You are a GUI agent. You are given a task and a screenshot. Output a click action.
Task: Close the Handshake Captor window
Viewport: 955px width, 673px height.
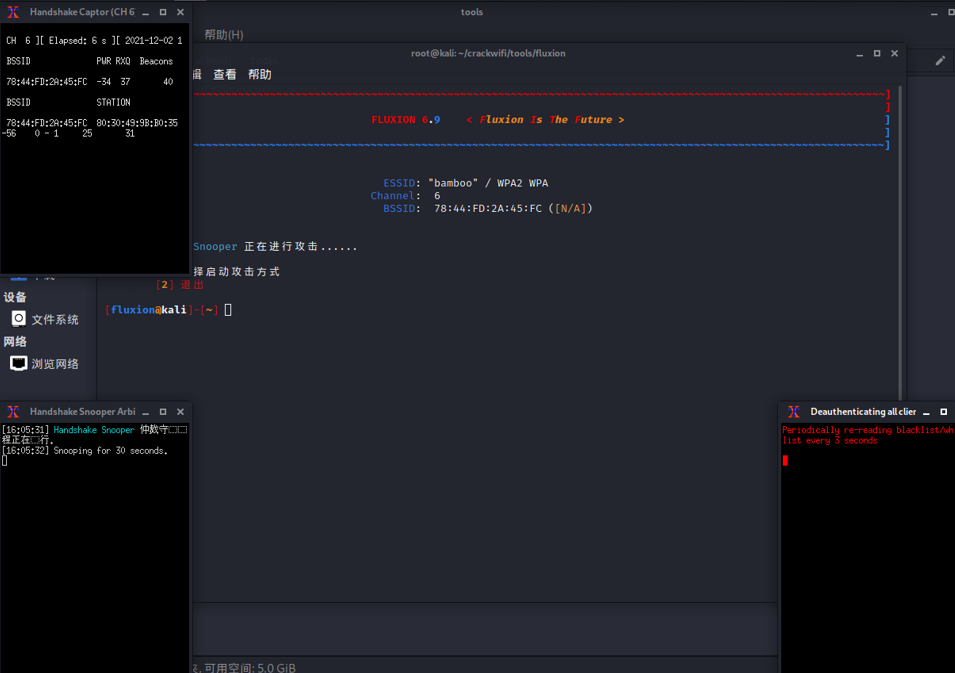click(180, 12)
